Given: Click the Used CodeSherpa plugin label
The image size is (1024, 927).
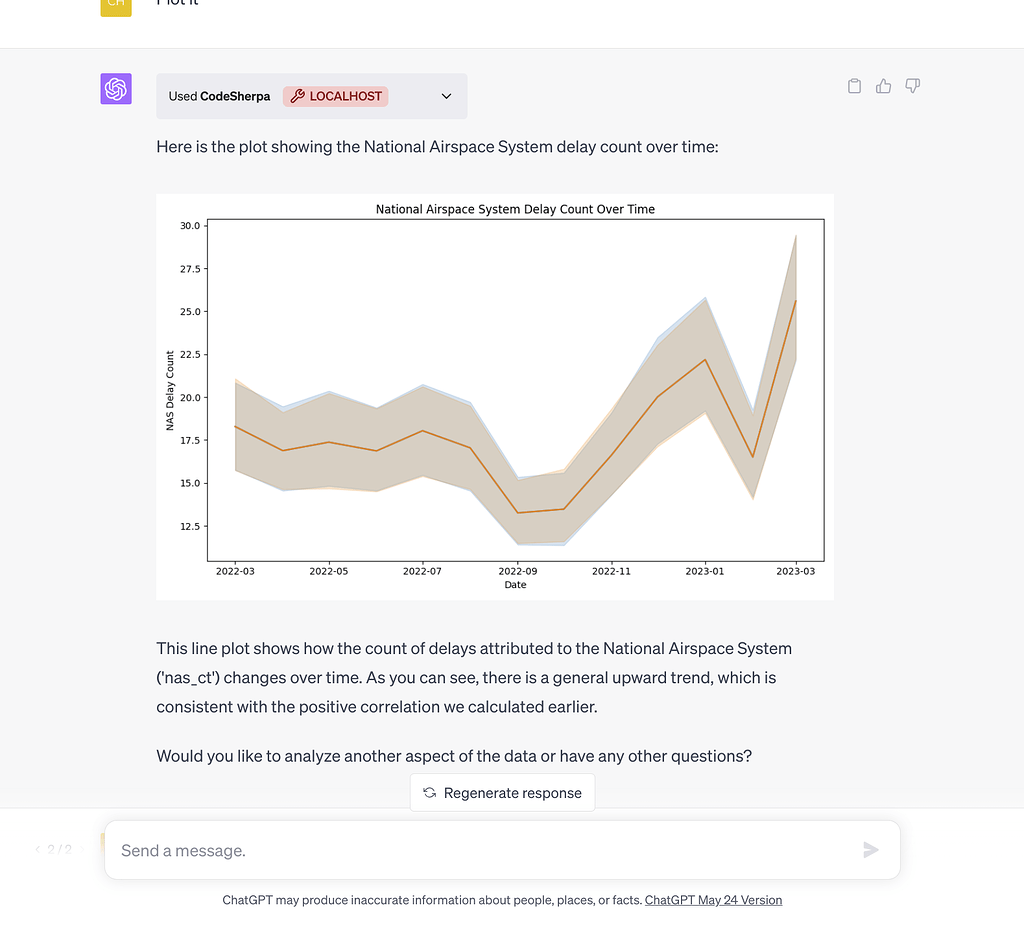Looking at the screenshot, I should (219, 96).
